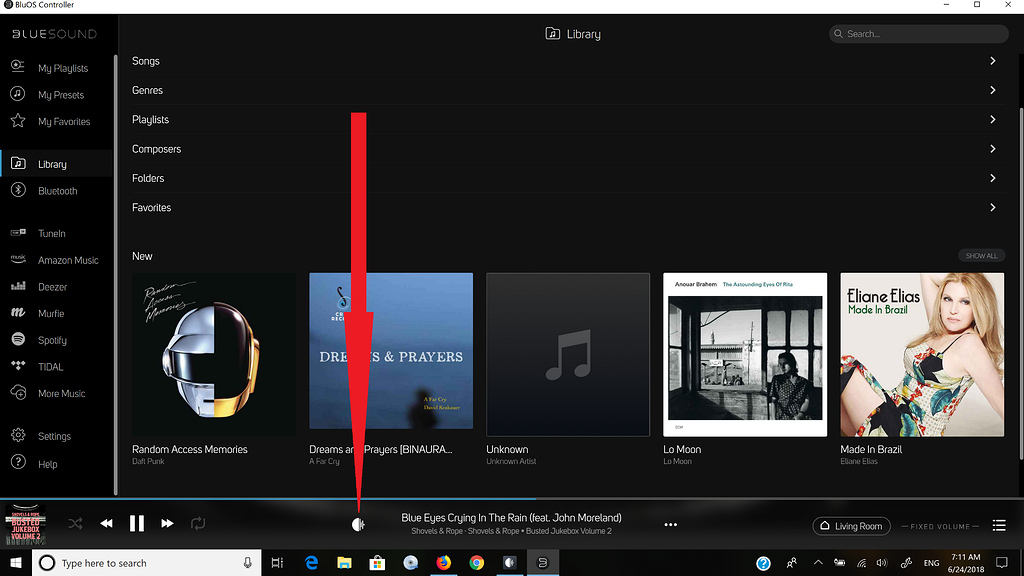Skip to the next track
Viewport: 1024px width, 576px height.
(x=167, y=523)
